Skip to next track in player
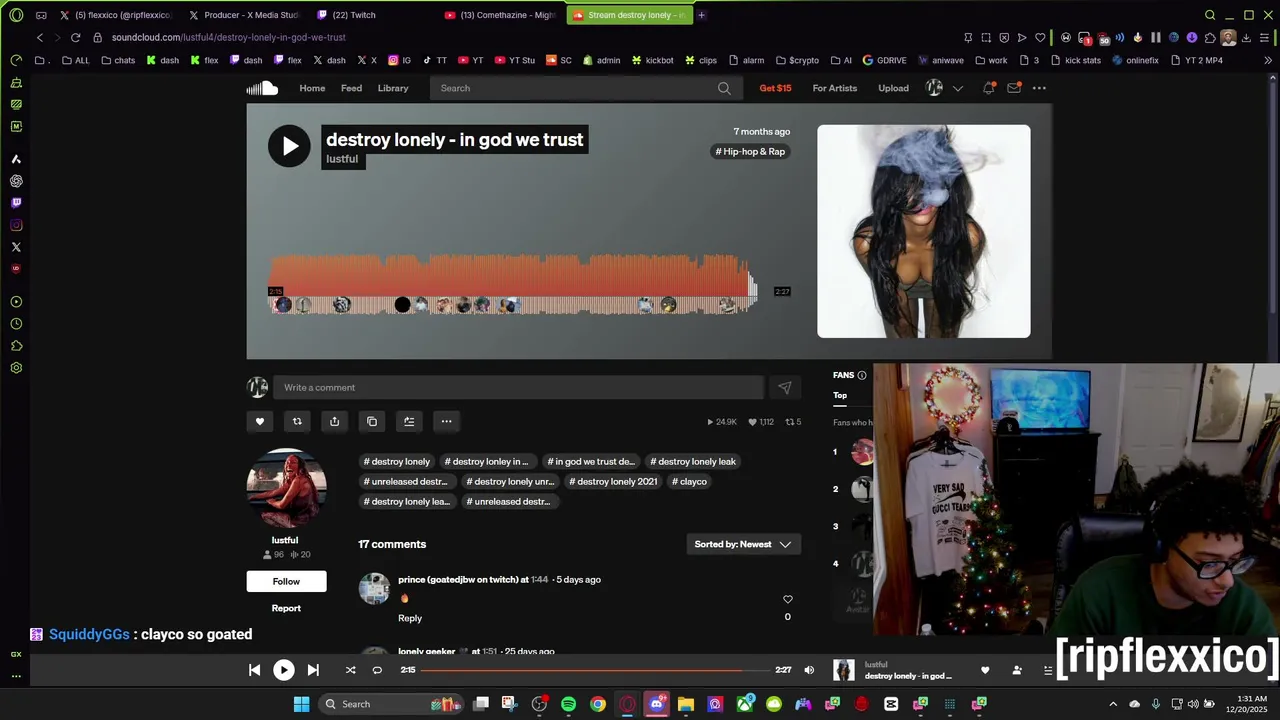The height and width of the screenshot is (720, 1280). [313, 670]
